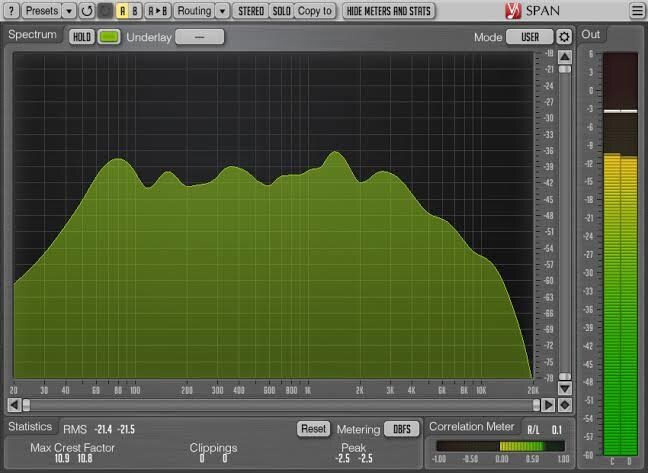Copy state with A>B button
This screenshot has width=648, height=473.
[x=158, y=11]
